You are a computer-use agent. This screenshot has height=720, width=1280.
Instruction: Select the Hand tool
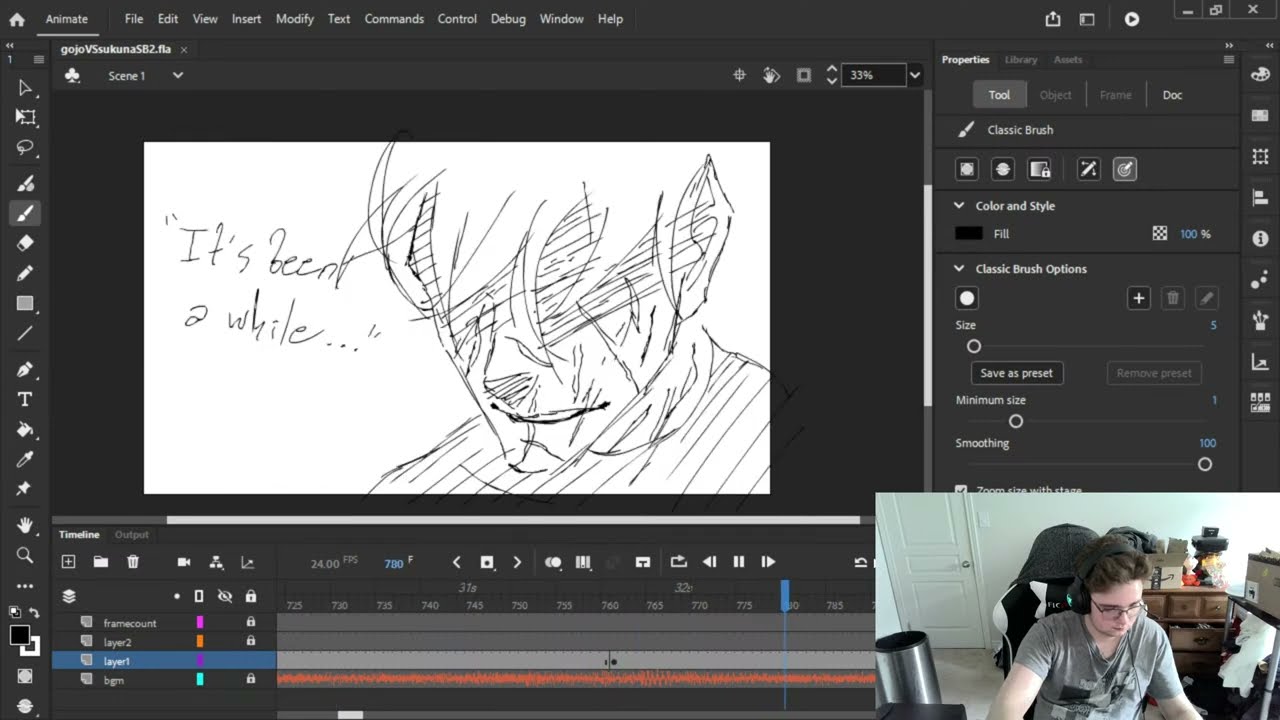coord(26,525)
